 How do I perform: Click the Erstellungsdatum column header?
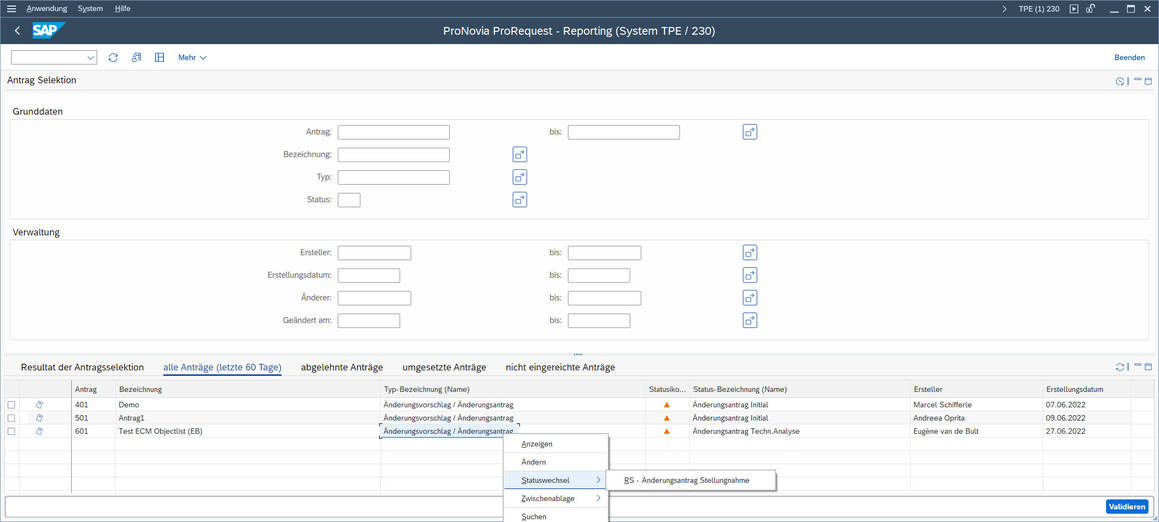[1087, 389]
